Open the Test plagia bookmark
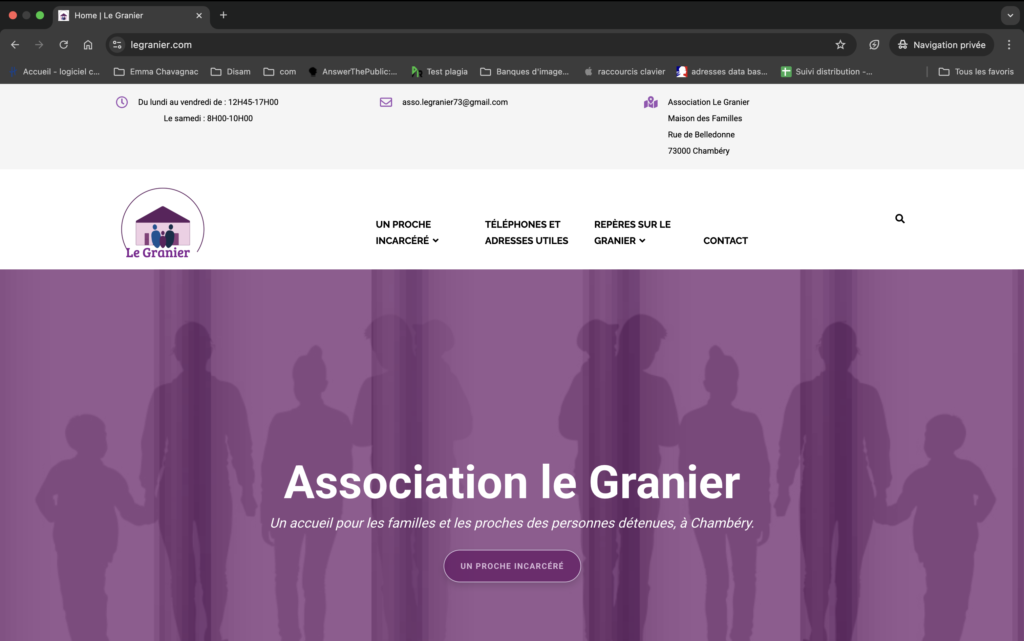The width and height of the screenshot is (1024, 641). click(440, 72)
